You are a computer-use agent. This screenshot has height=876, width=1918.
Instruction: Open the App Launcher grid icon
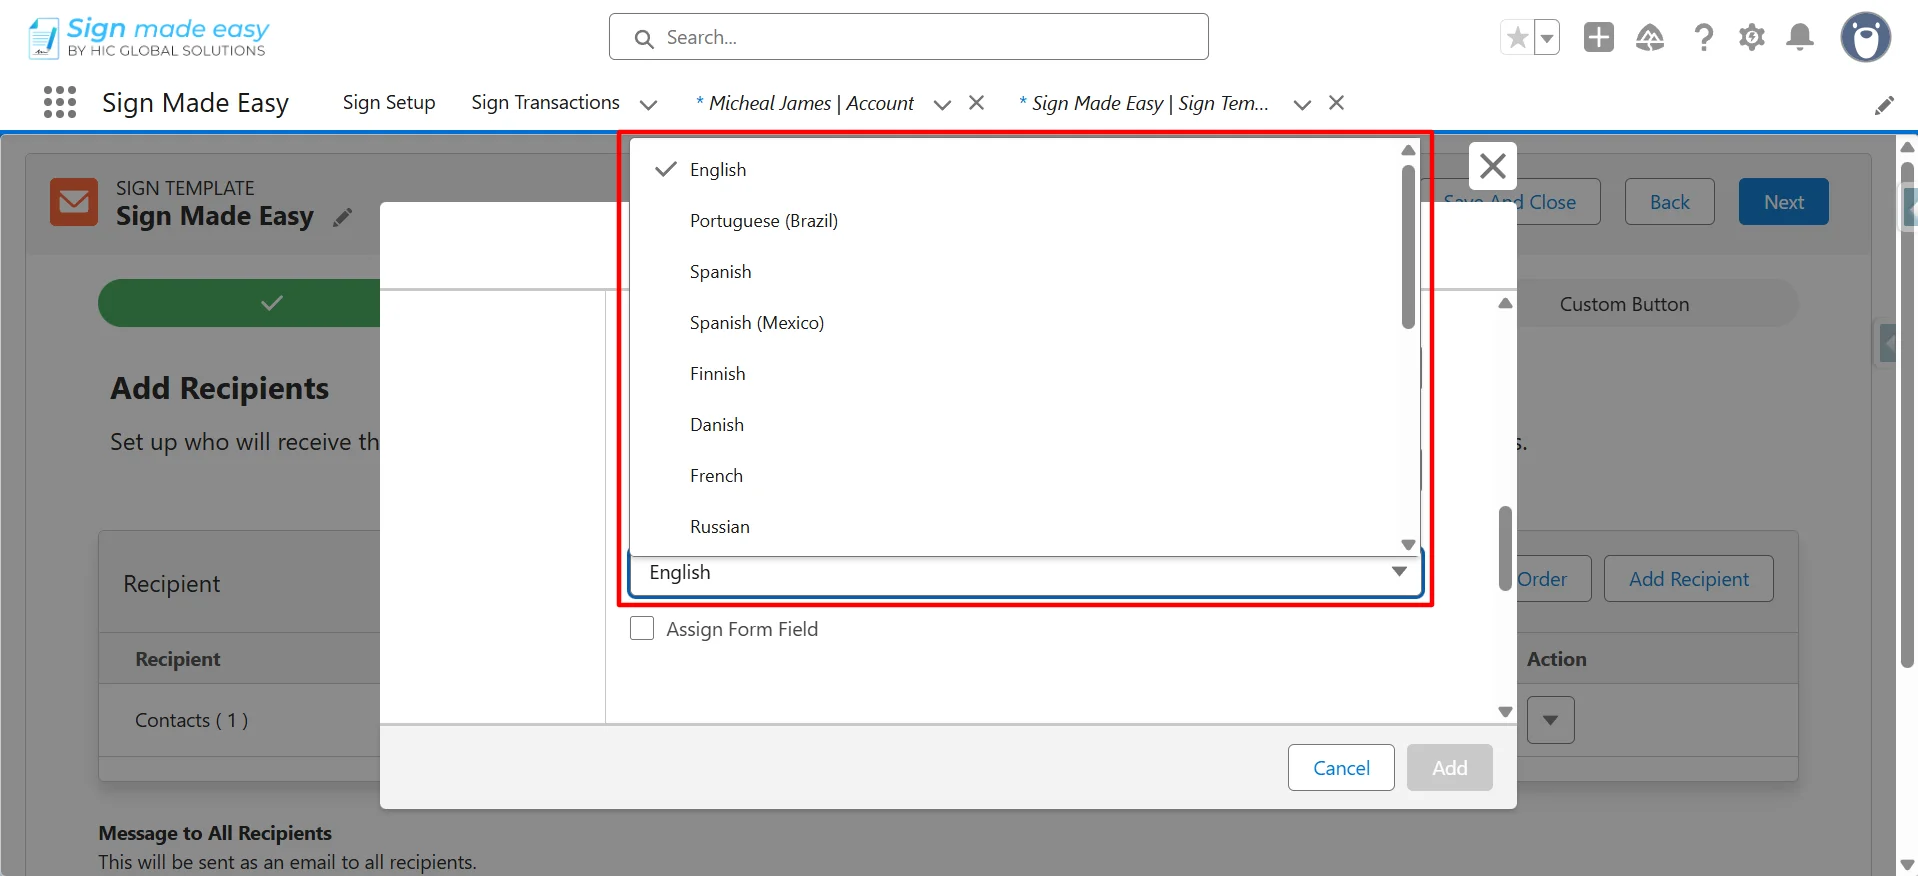tap(60, 102)
